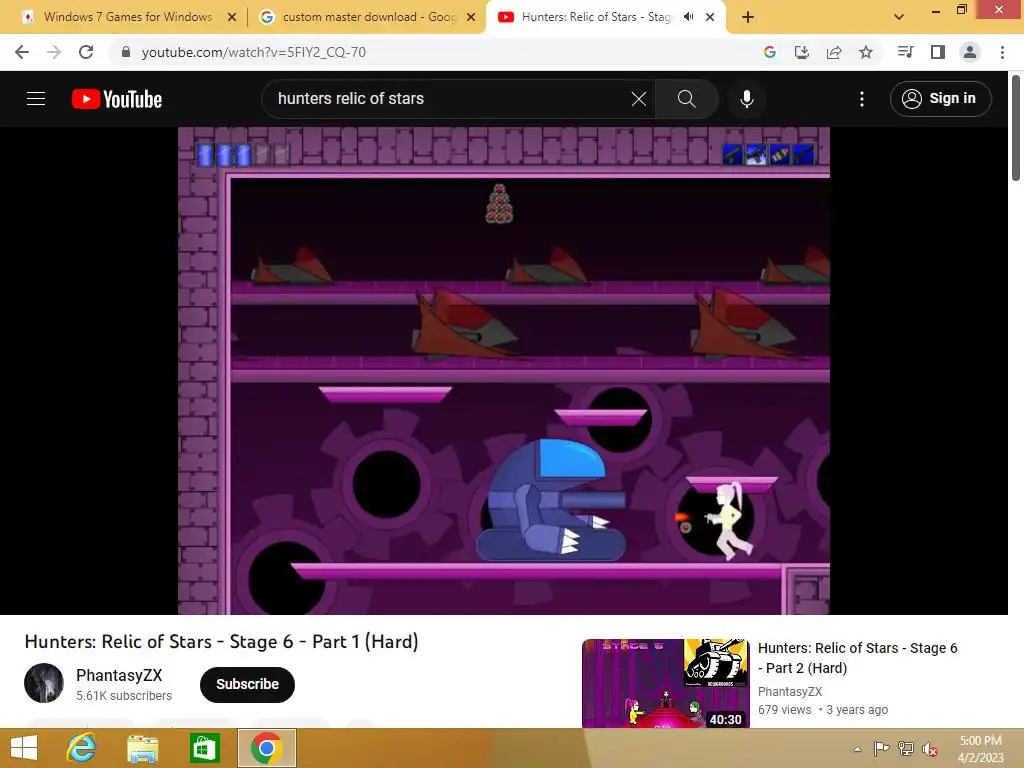Open PhantasyZX link under suggested video
Viewport: 1024px width, 768px height.
point(790,692)
